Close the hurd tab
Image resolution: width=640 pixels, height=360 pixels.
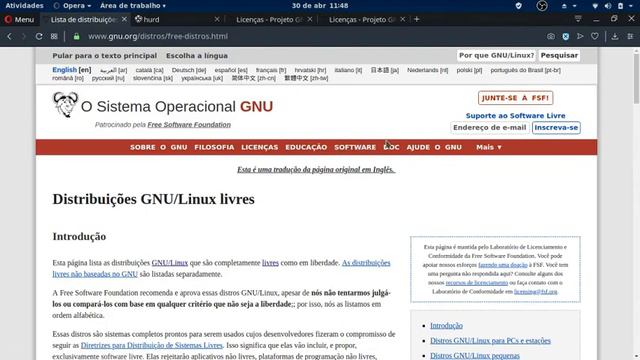click(217, 19)
